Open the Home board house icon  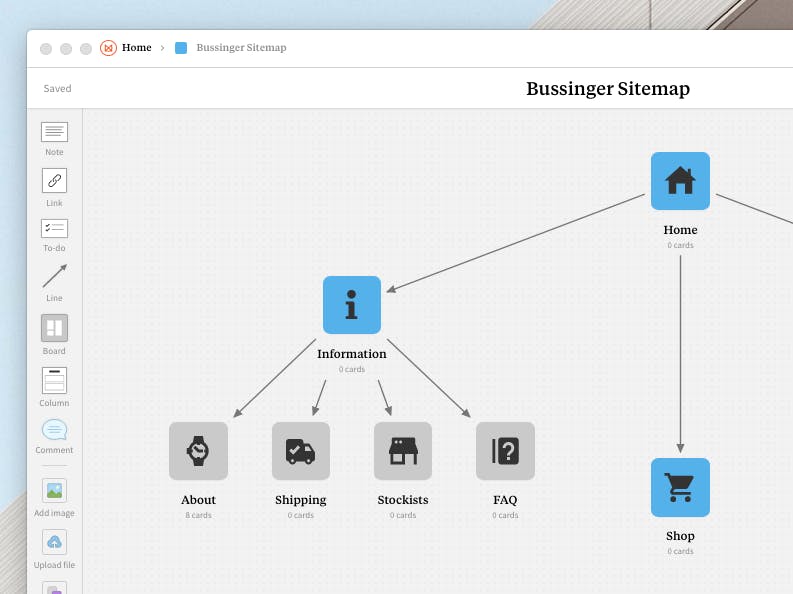coord(680,181)
